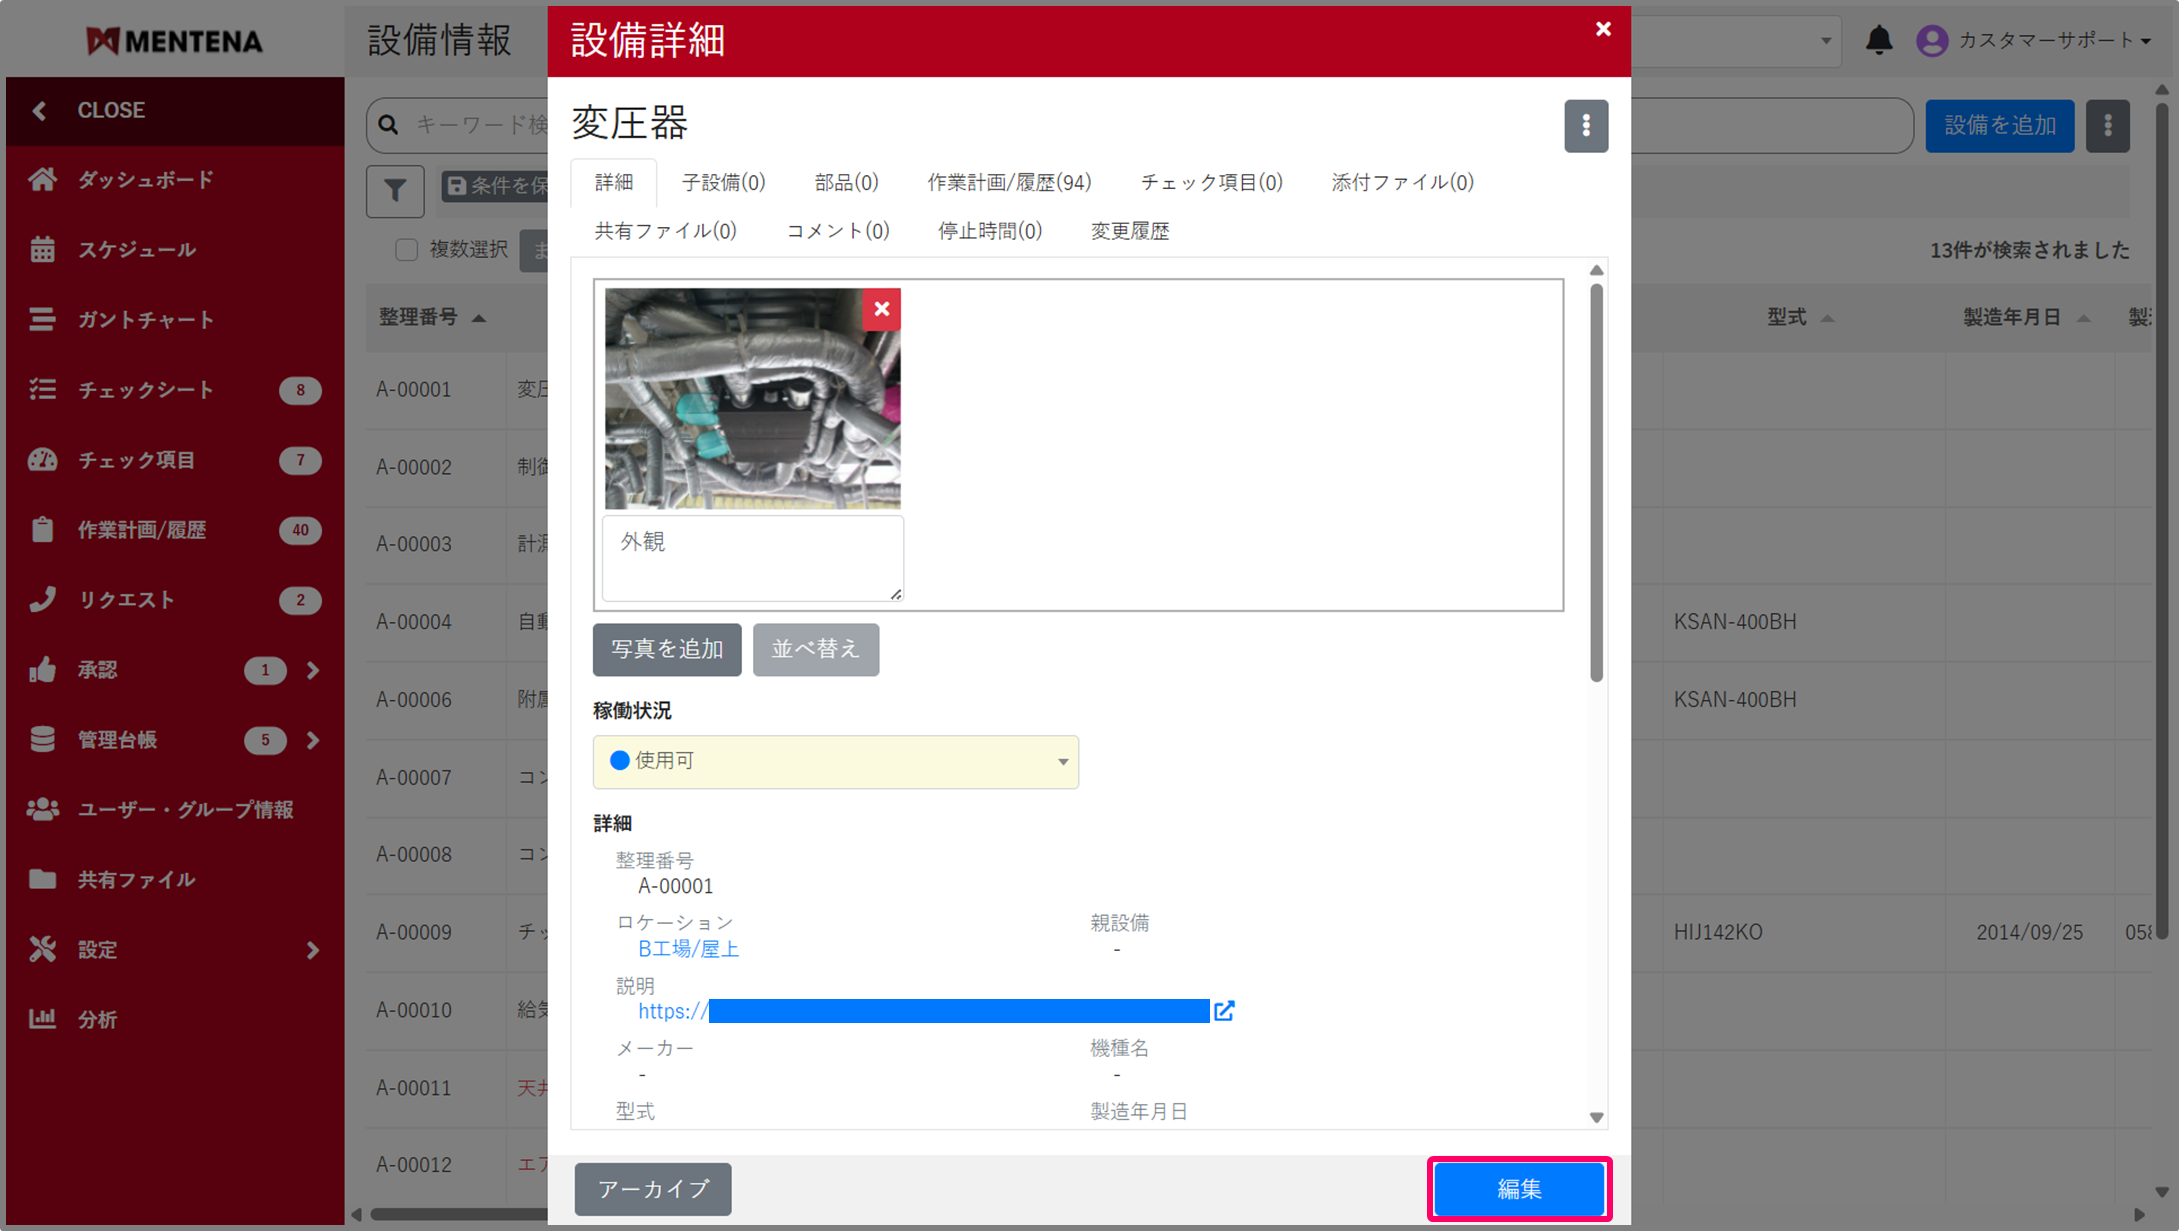
Task: Click the 外観 caption text field
Action: 752,557
